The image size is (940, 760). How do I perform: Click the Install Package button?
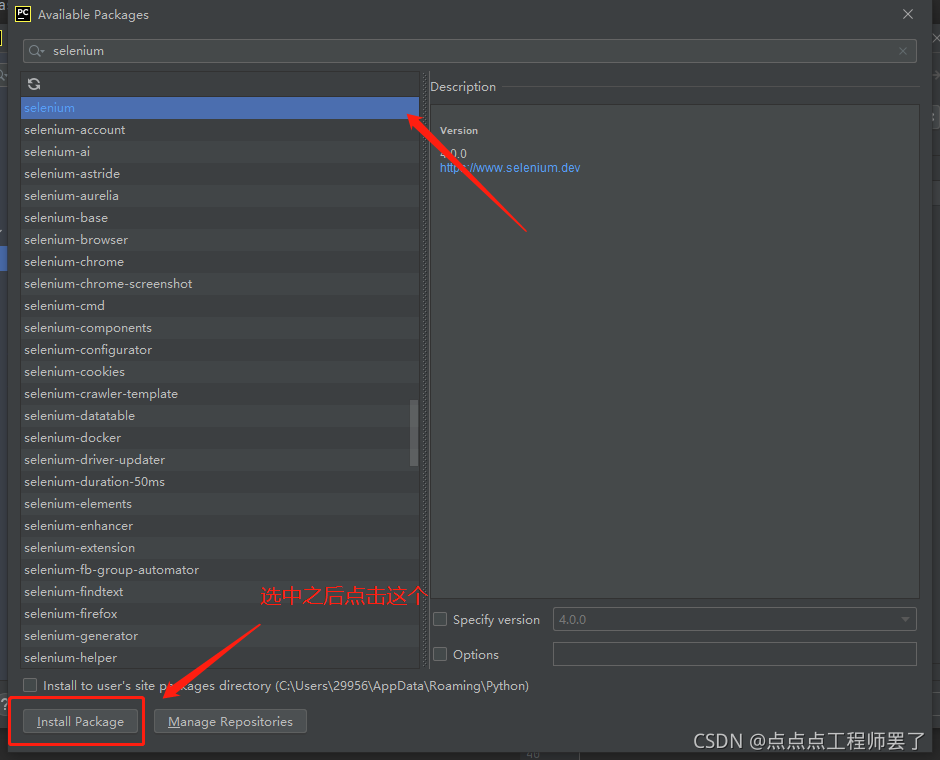click(80, 721)
